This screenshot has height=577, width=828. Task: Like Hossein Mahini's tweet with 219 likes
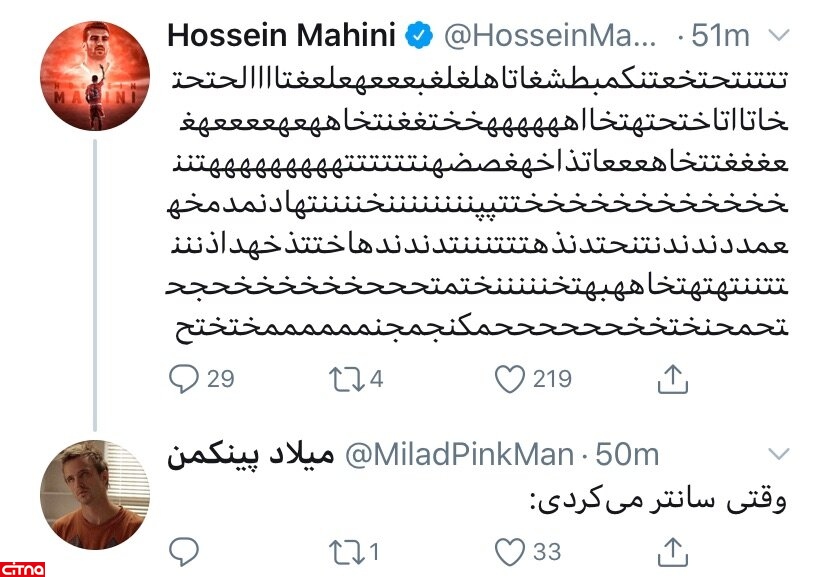pos(510,378)
